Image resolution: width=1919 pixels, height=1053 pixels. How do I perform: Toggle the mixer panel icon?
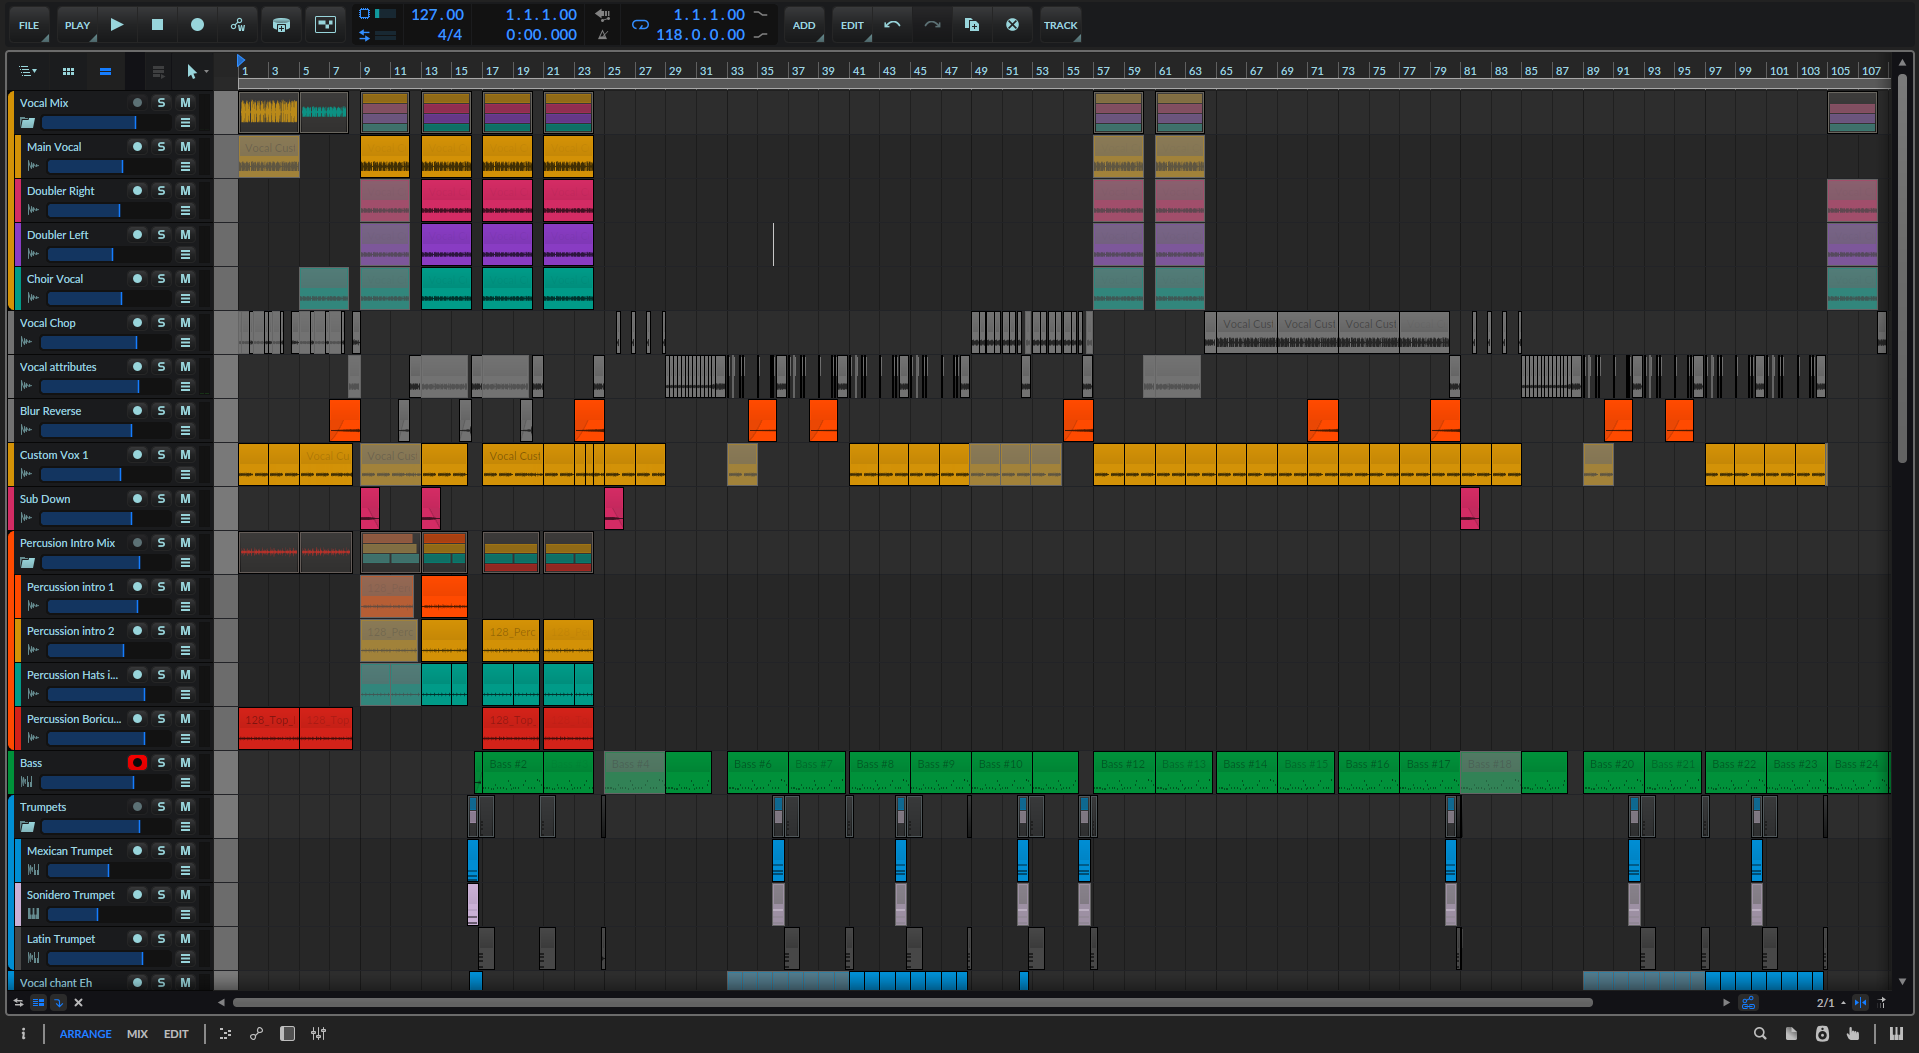tap(318, 1034)
